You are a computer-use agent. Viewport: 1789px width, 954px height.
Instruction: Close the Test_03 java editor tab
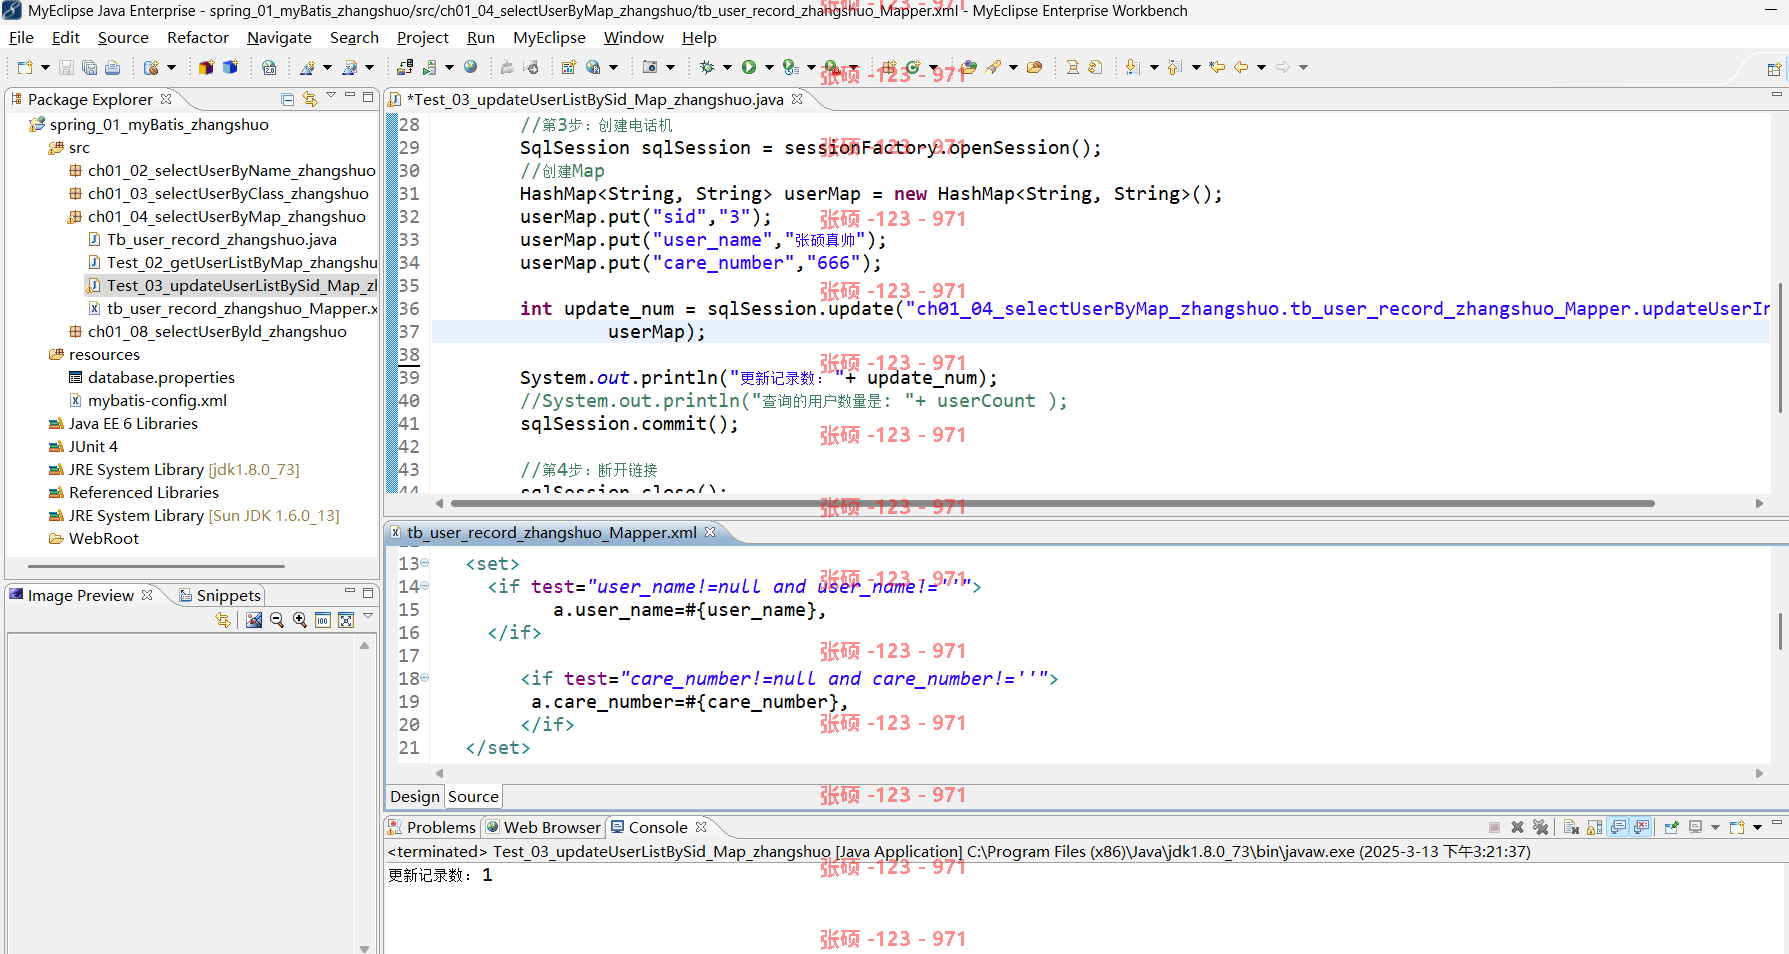pos(797,99)
